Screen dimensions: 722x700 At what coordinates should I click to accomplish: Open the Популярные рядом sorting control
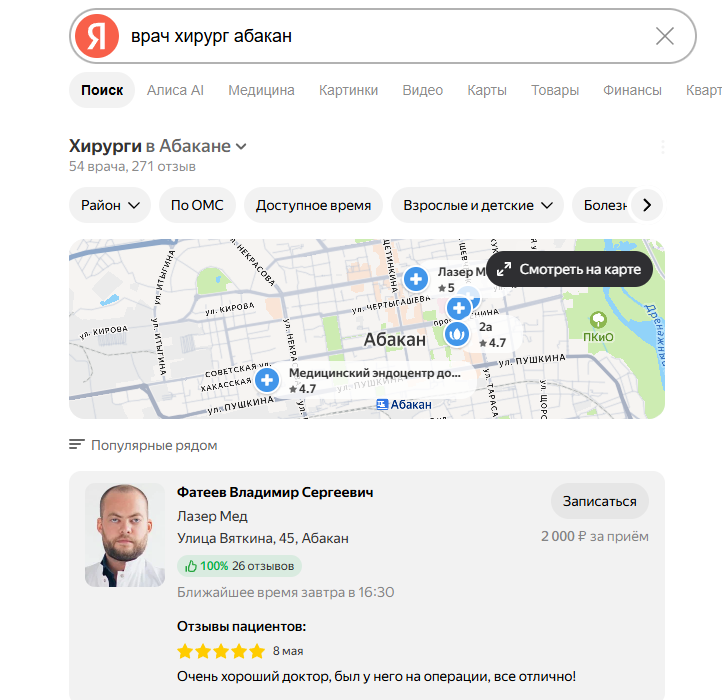(x=143, y=445)
